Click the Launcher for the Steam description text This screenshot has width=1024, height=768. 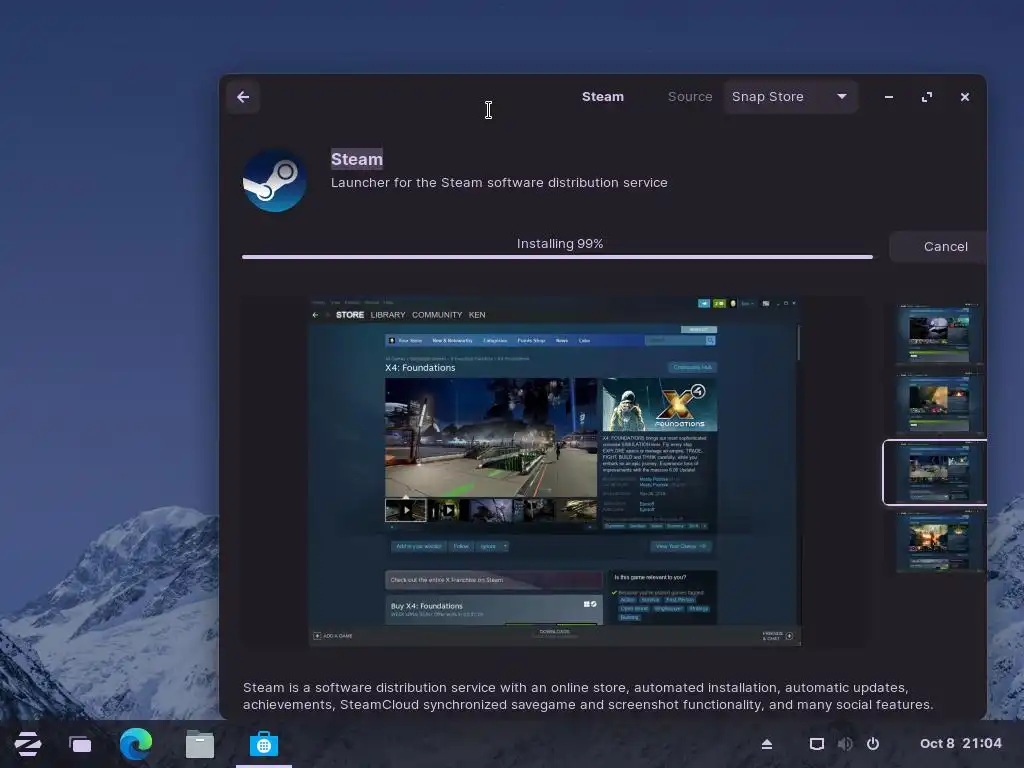499,183
